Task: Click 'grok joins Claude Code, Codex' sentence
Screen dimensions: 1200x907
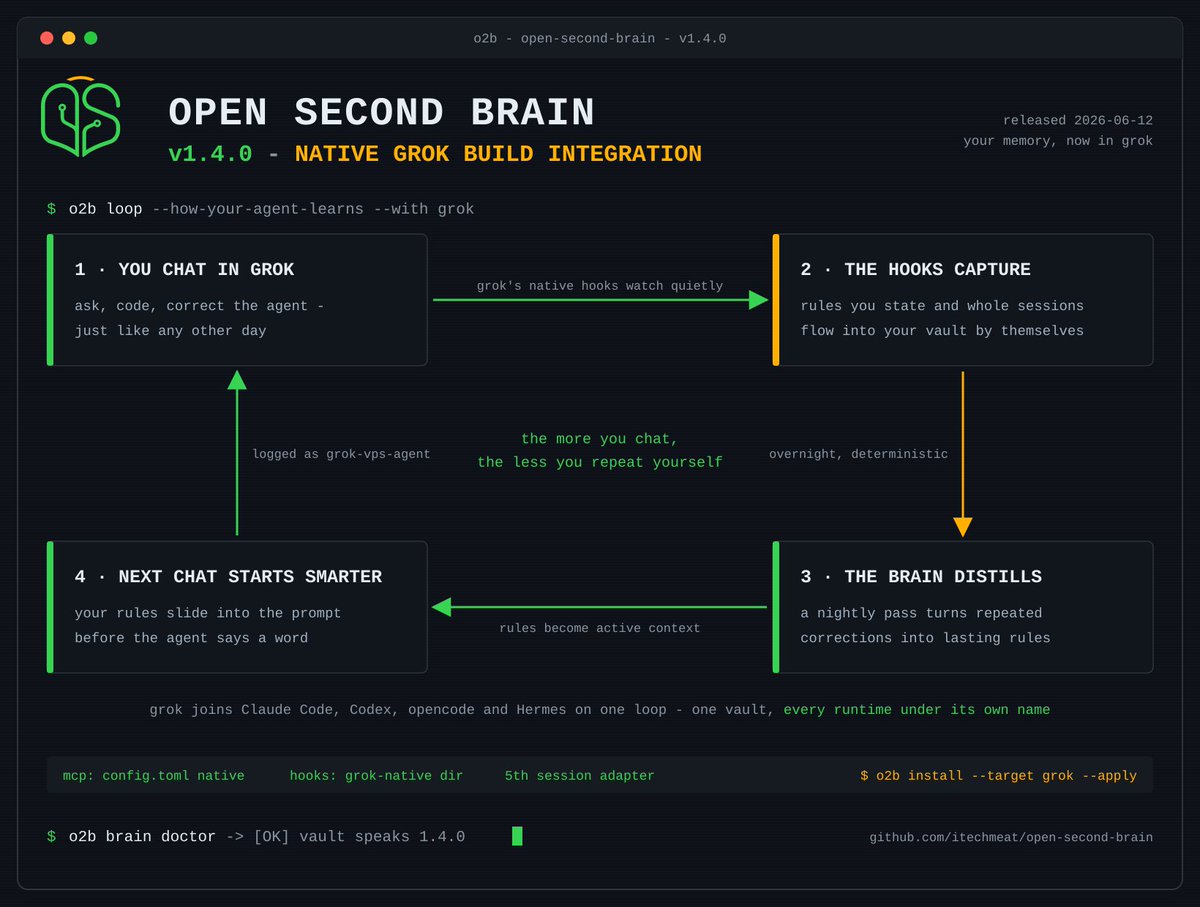Action: pos(464,710)
